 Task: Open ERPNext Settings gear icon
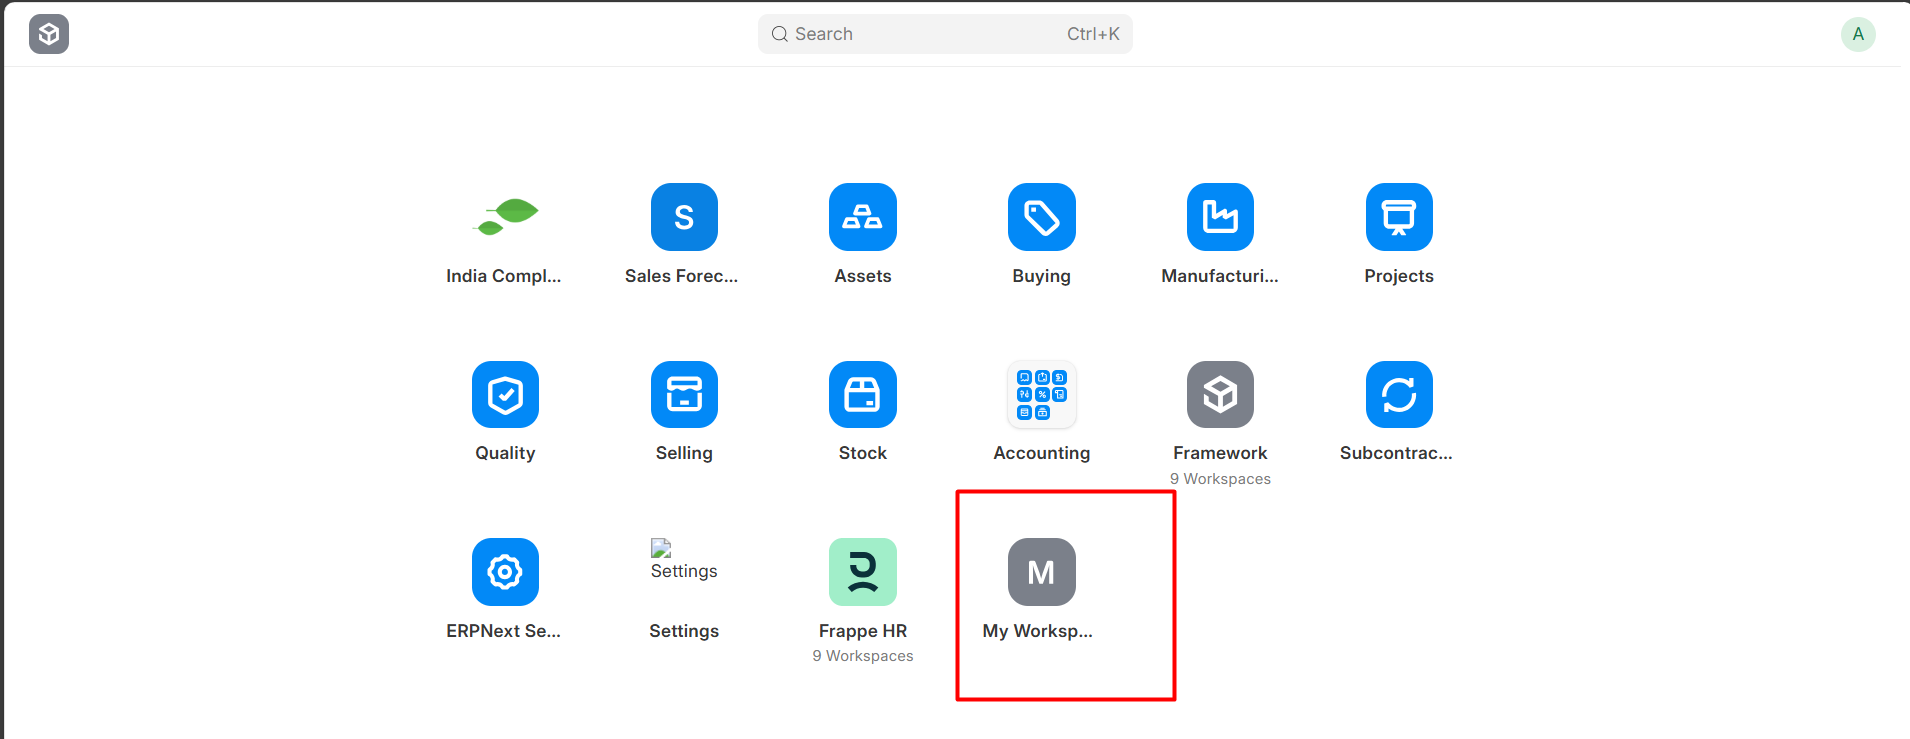(505, 572)
